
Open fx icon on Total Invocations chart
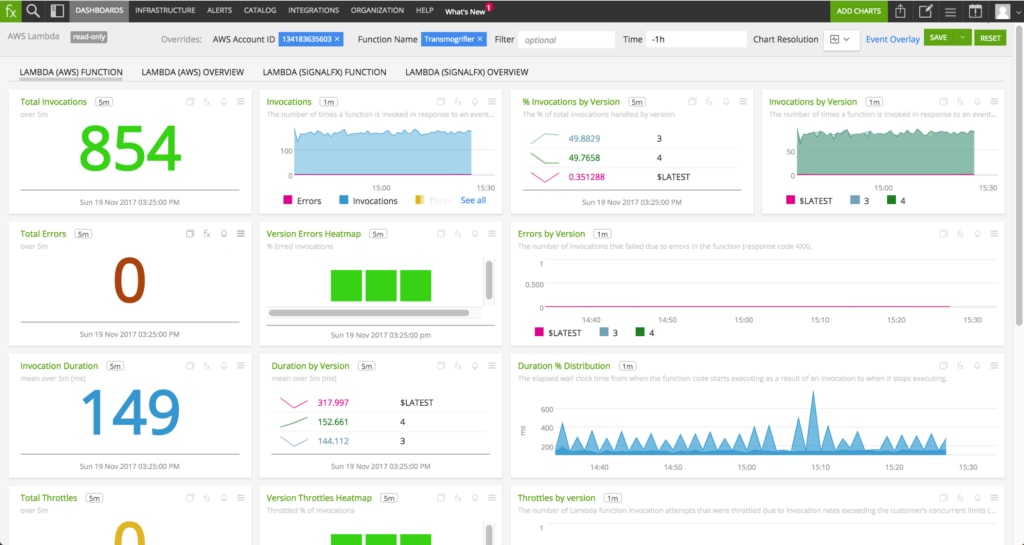tap(207, 102)
